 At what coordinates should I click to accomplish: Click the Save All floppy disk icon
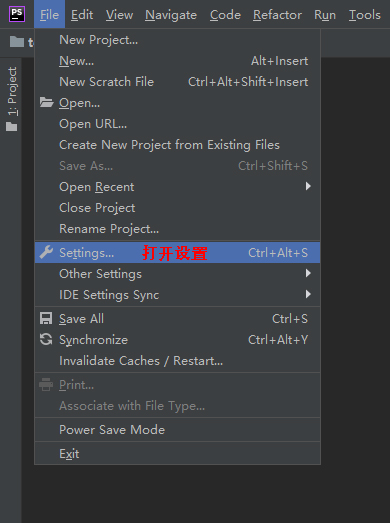46,318
